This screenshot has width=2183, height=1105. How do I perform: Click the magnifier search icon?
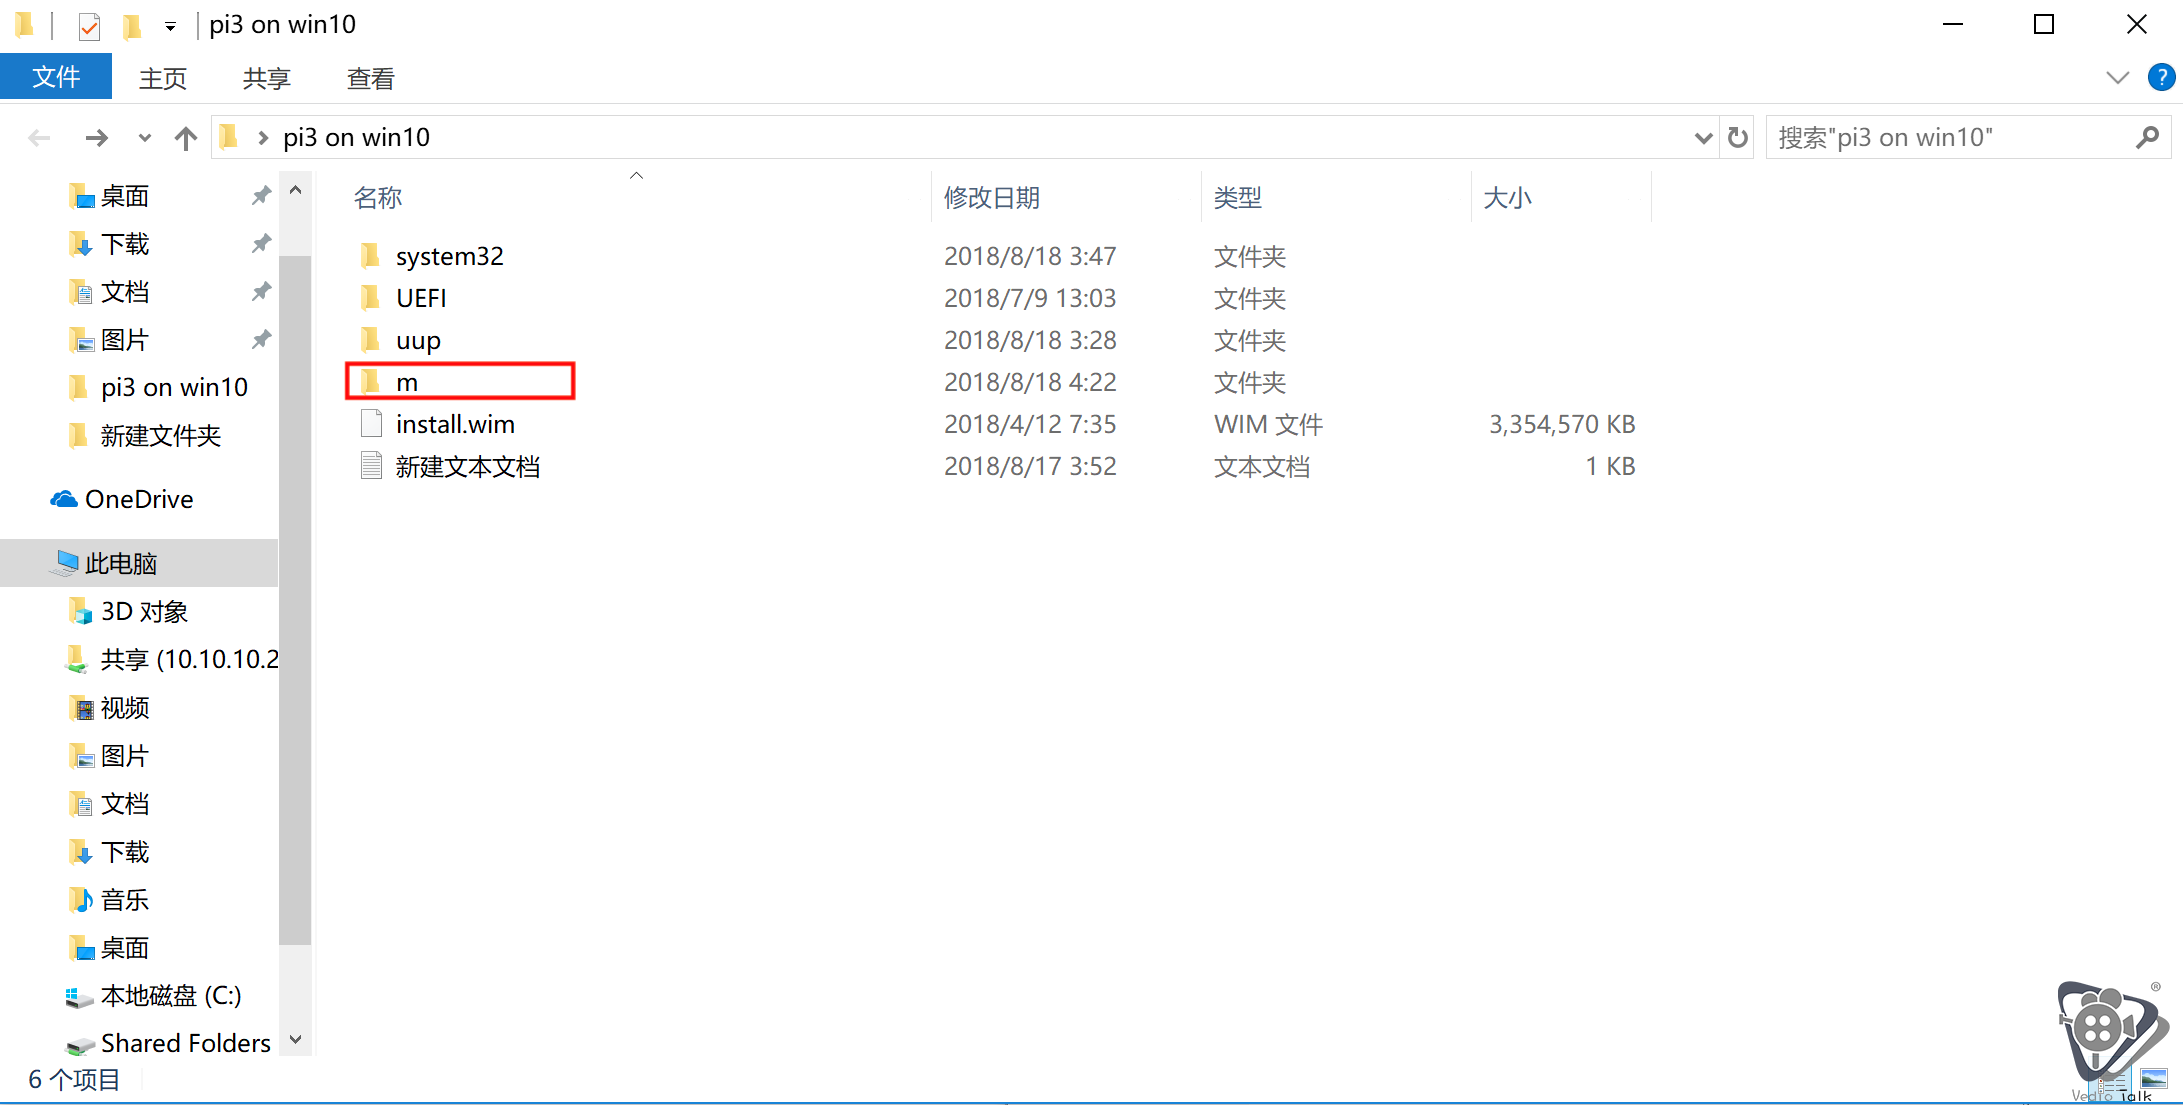2147,137
